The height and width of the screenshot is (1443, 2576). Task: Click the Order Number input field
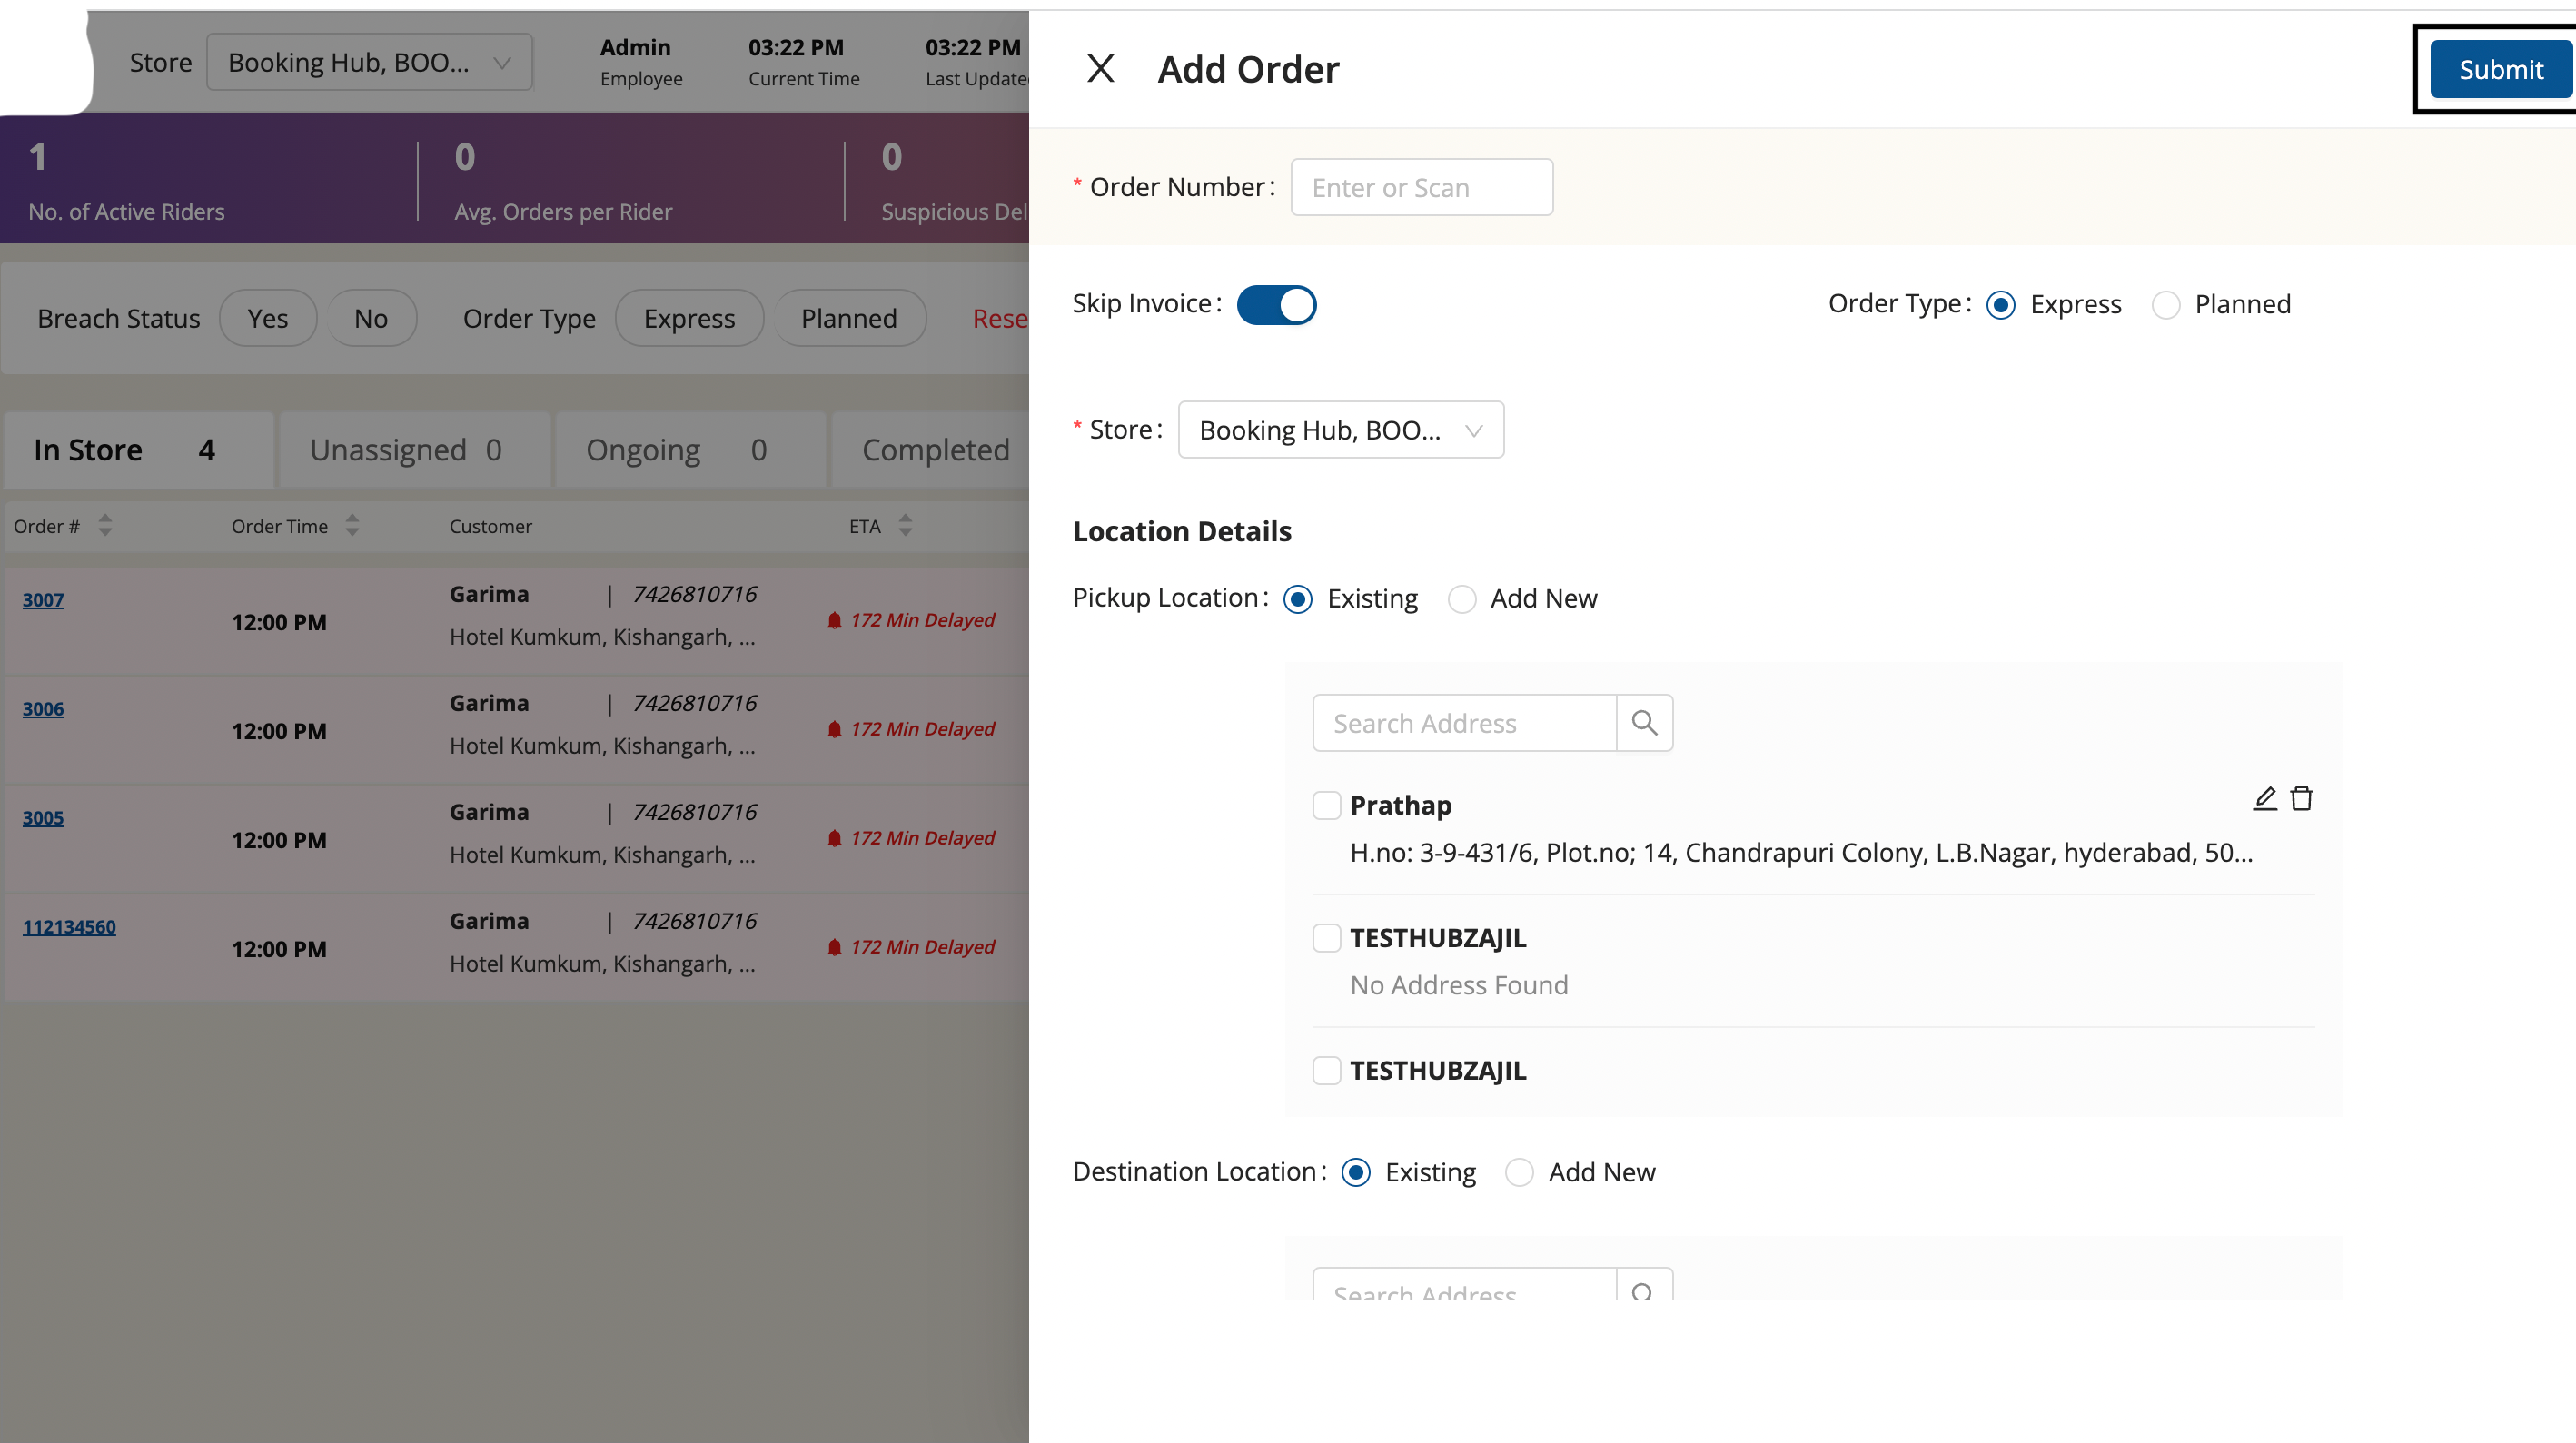[x=1421, y=188]
